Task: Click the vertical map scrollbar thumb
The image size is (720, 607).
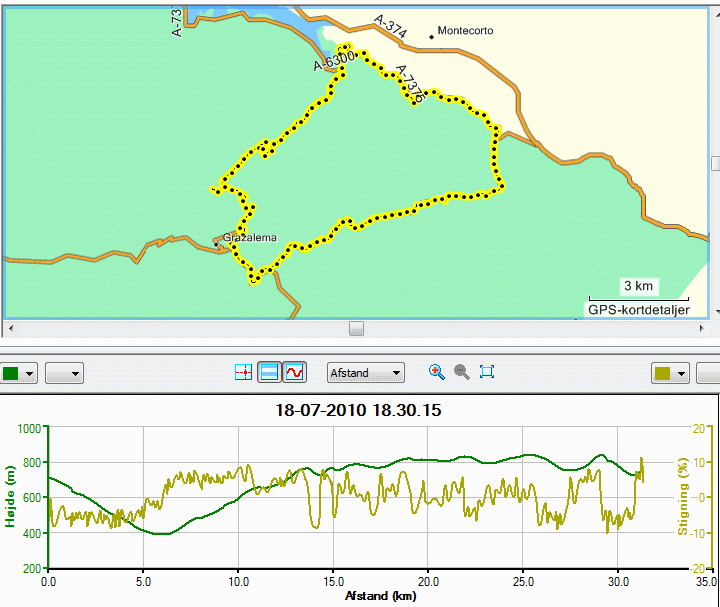Action: coord(716,163)
